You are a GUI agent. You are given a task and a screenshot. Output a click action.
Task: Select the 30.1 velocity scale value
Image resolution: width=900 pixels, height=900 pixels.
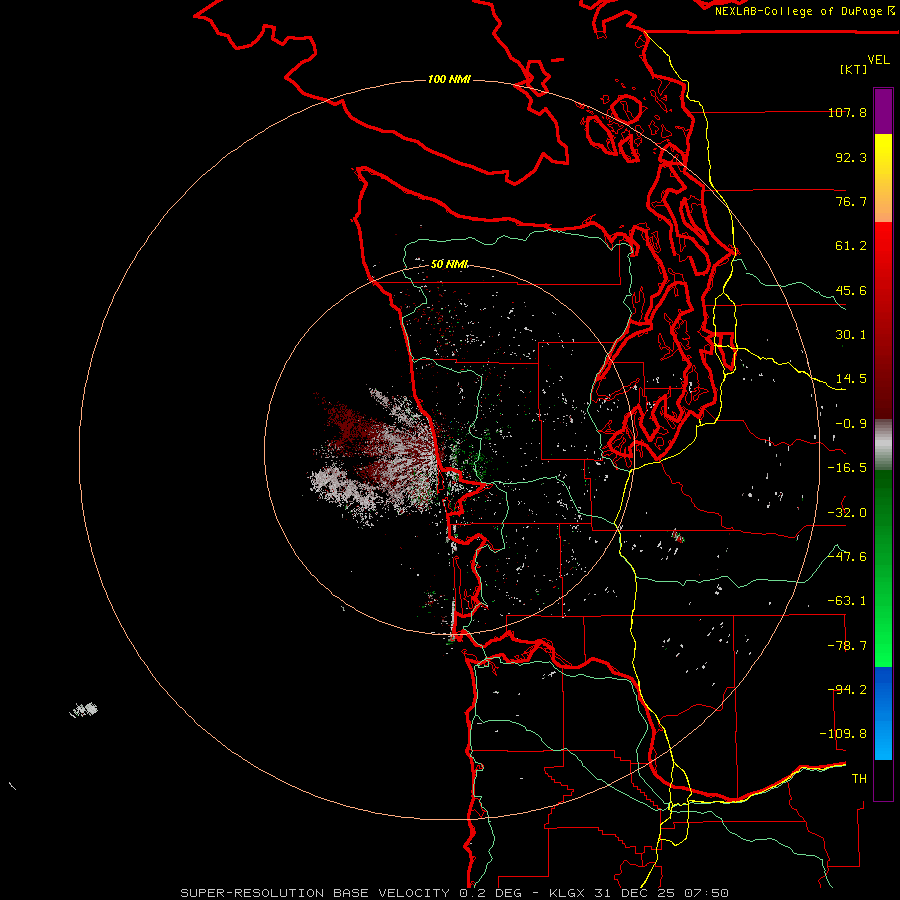click(x=851, y=335)
